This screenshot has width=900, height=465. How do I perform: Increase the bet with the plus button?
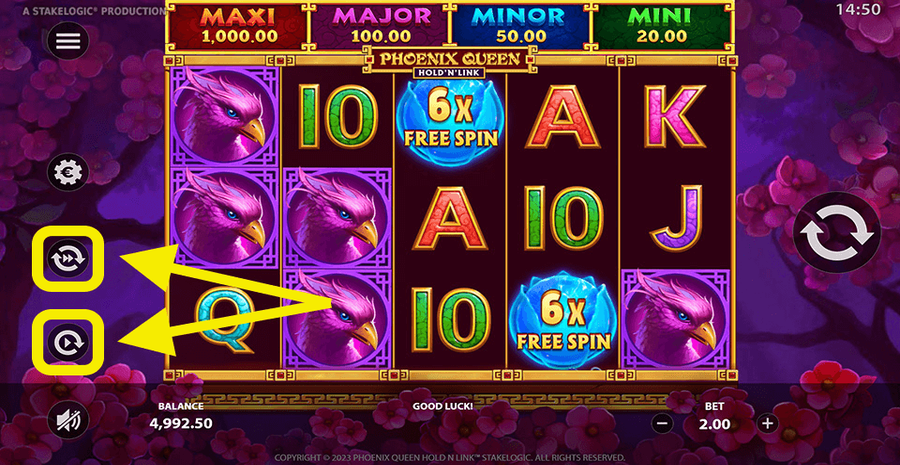point(767,424)
